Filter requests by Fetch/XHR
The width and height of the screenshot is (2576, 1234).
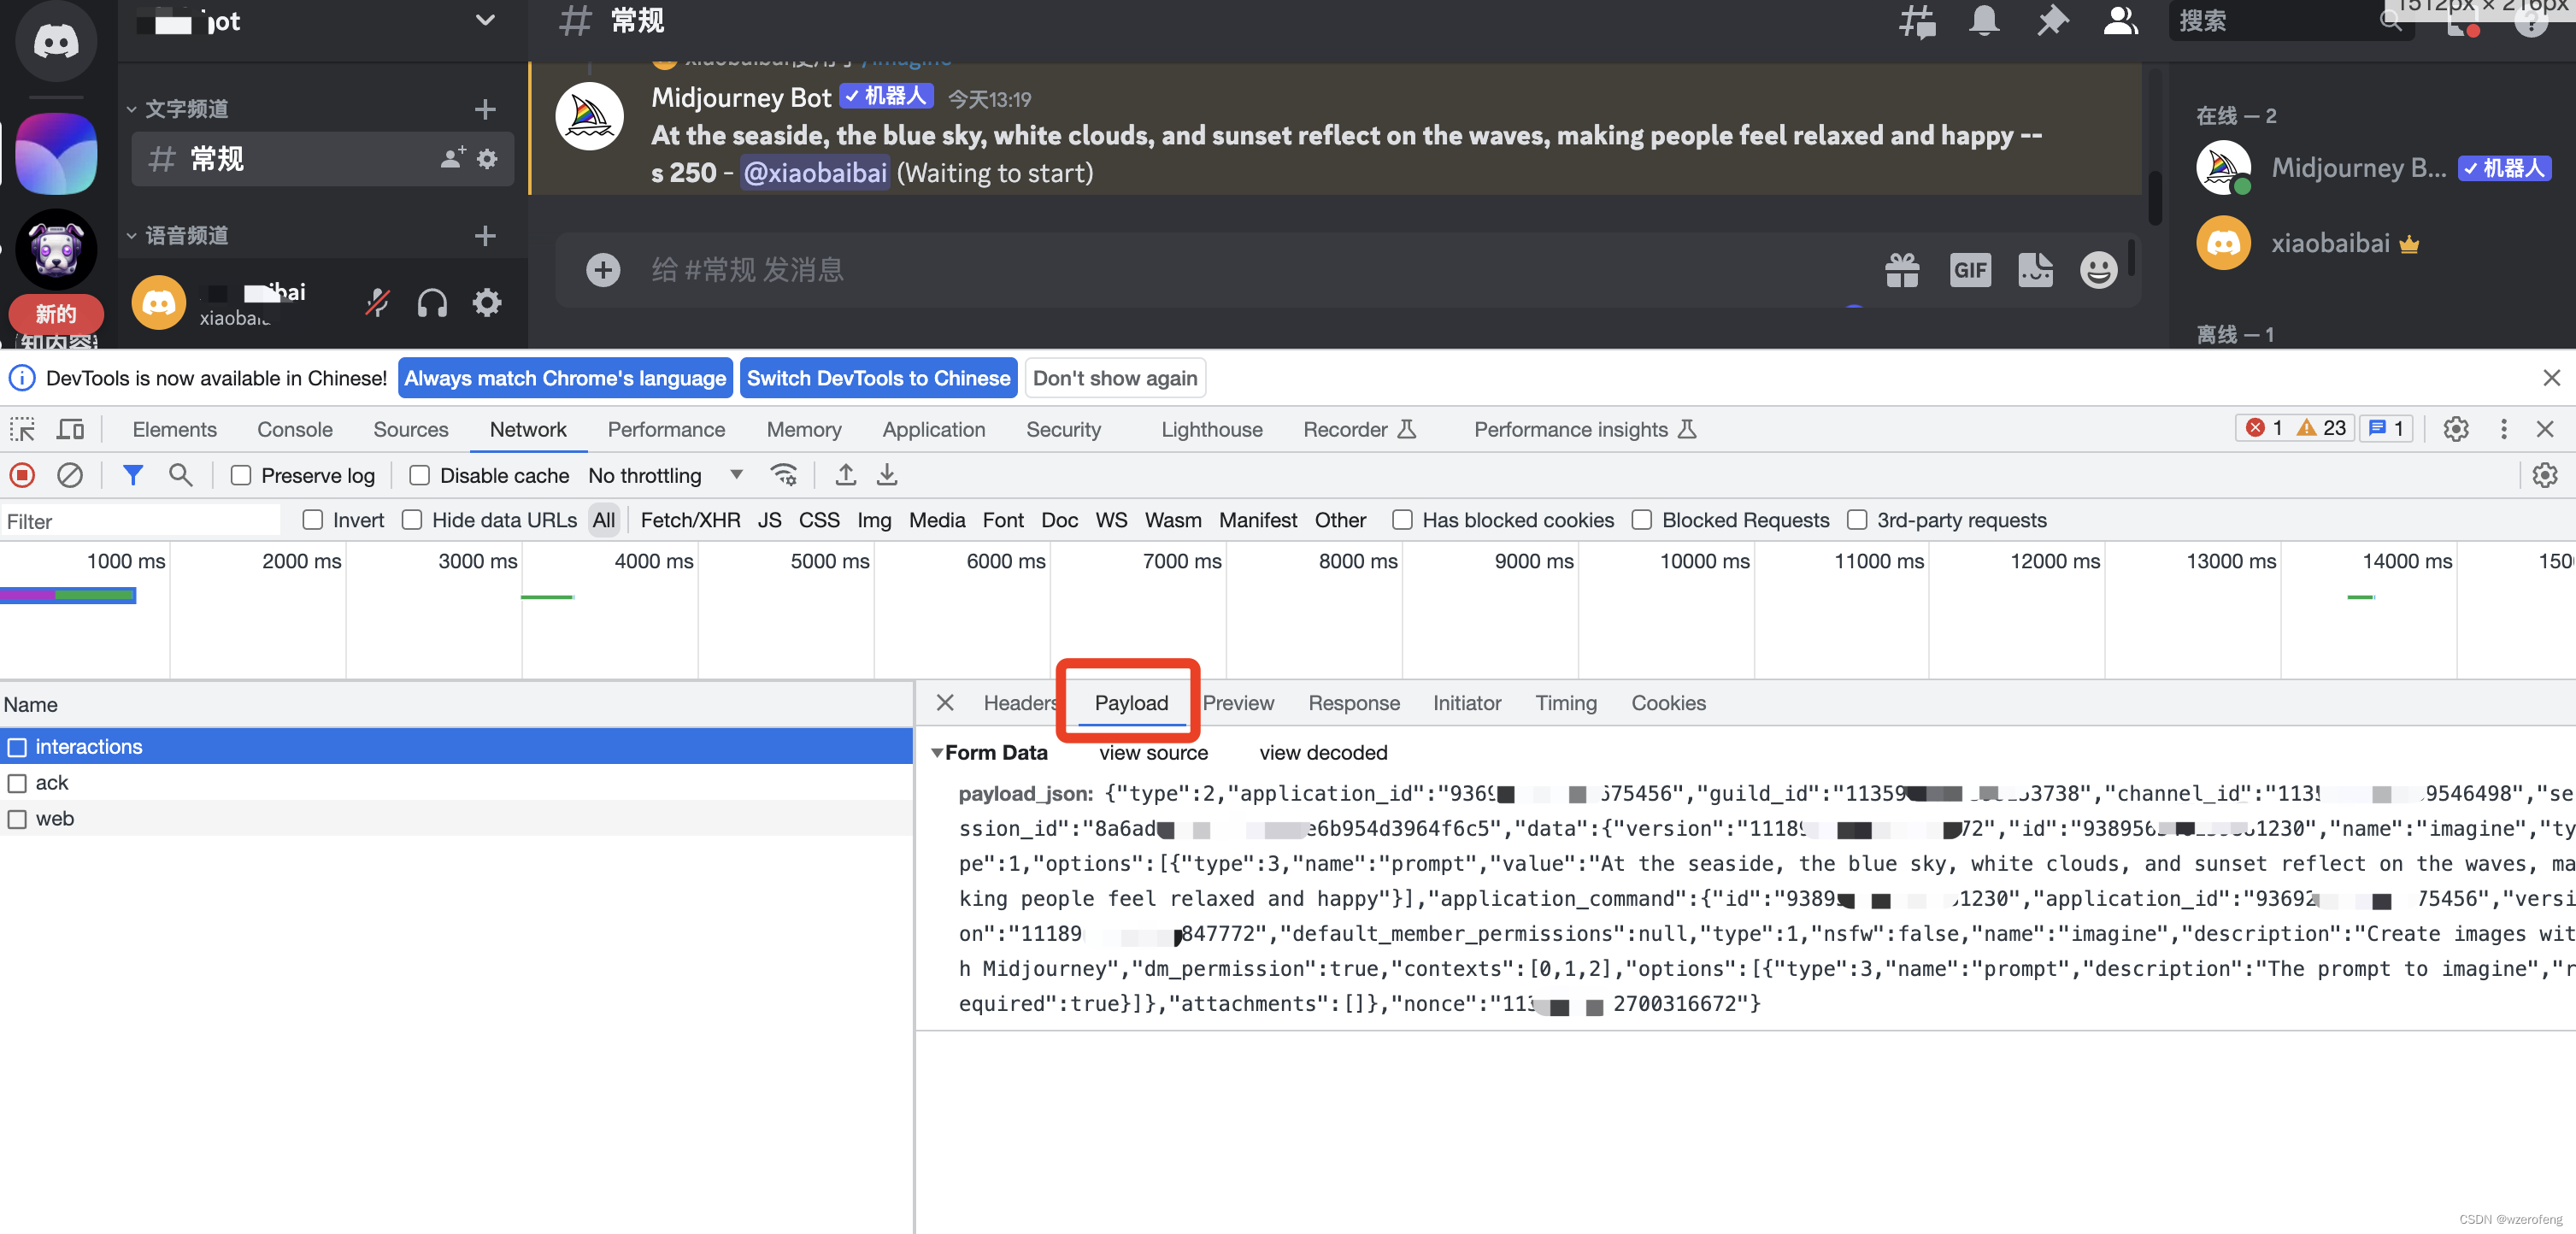[x=690, y=520]
